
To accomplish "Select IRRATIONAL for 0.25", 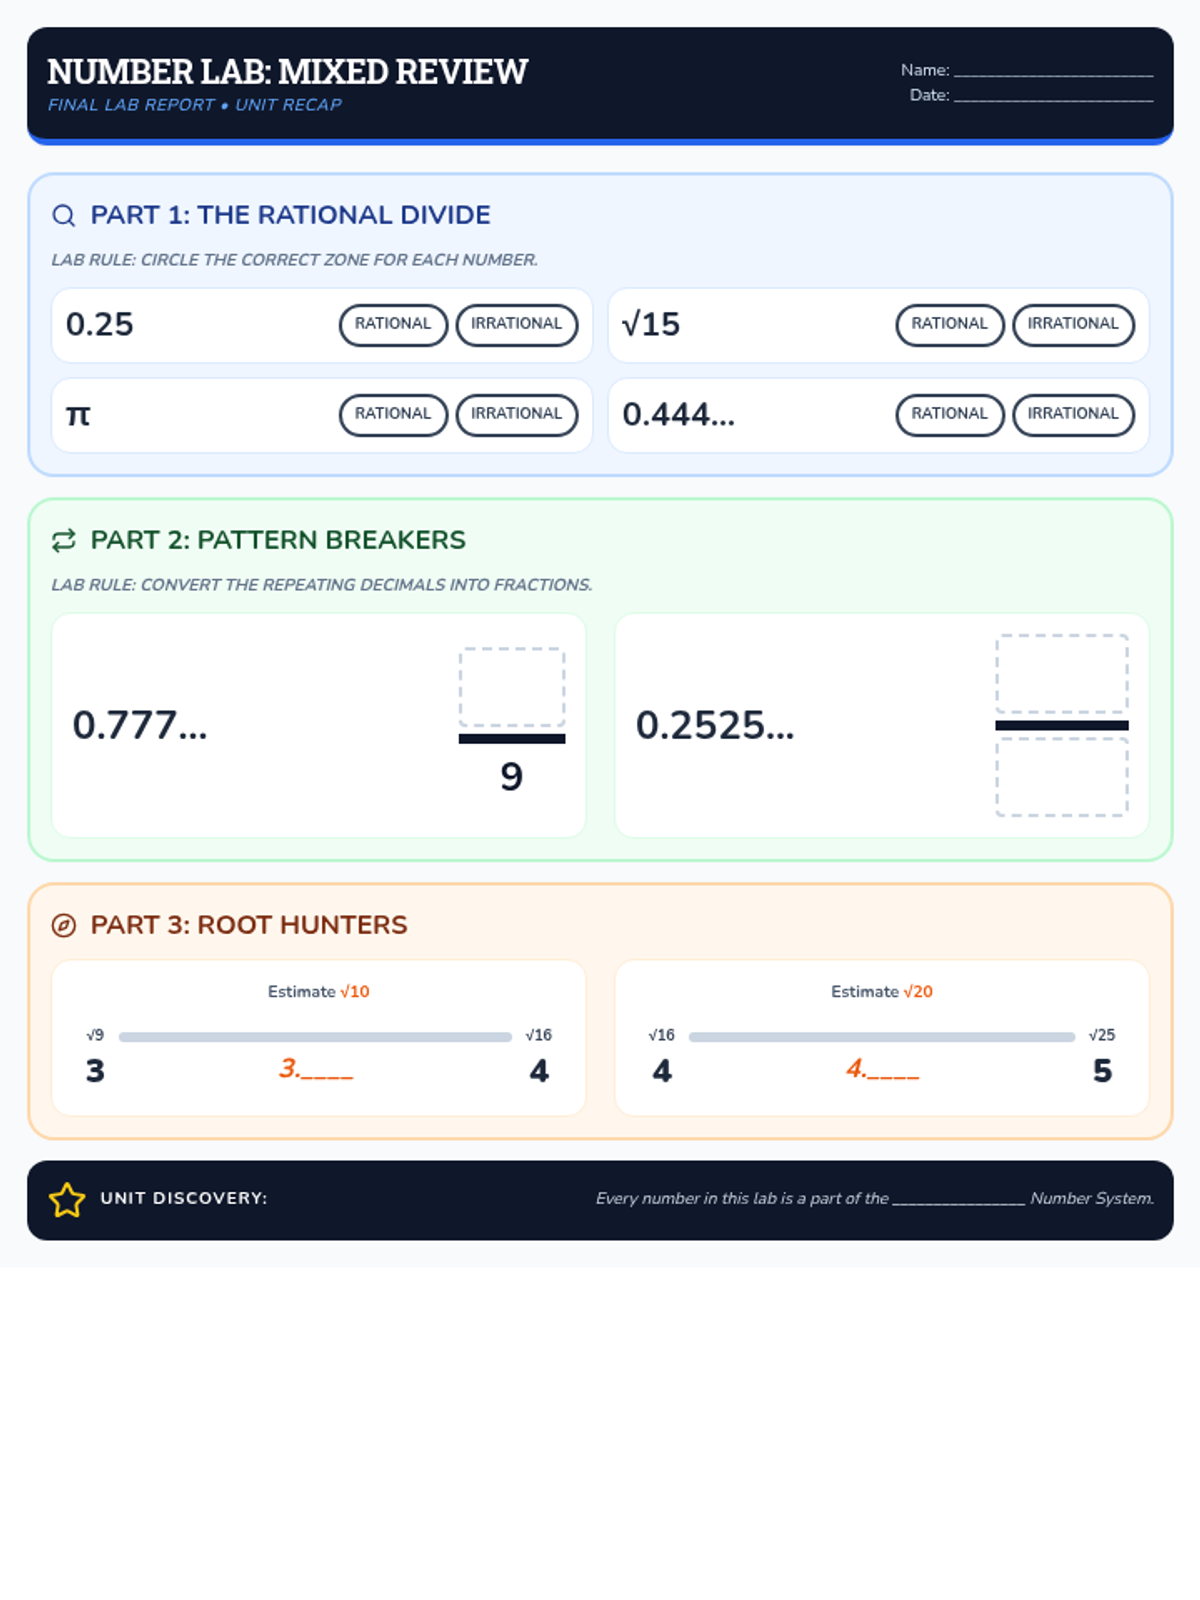I will coord(517,325).
